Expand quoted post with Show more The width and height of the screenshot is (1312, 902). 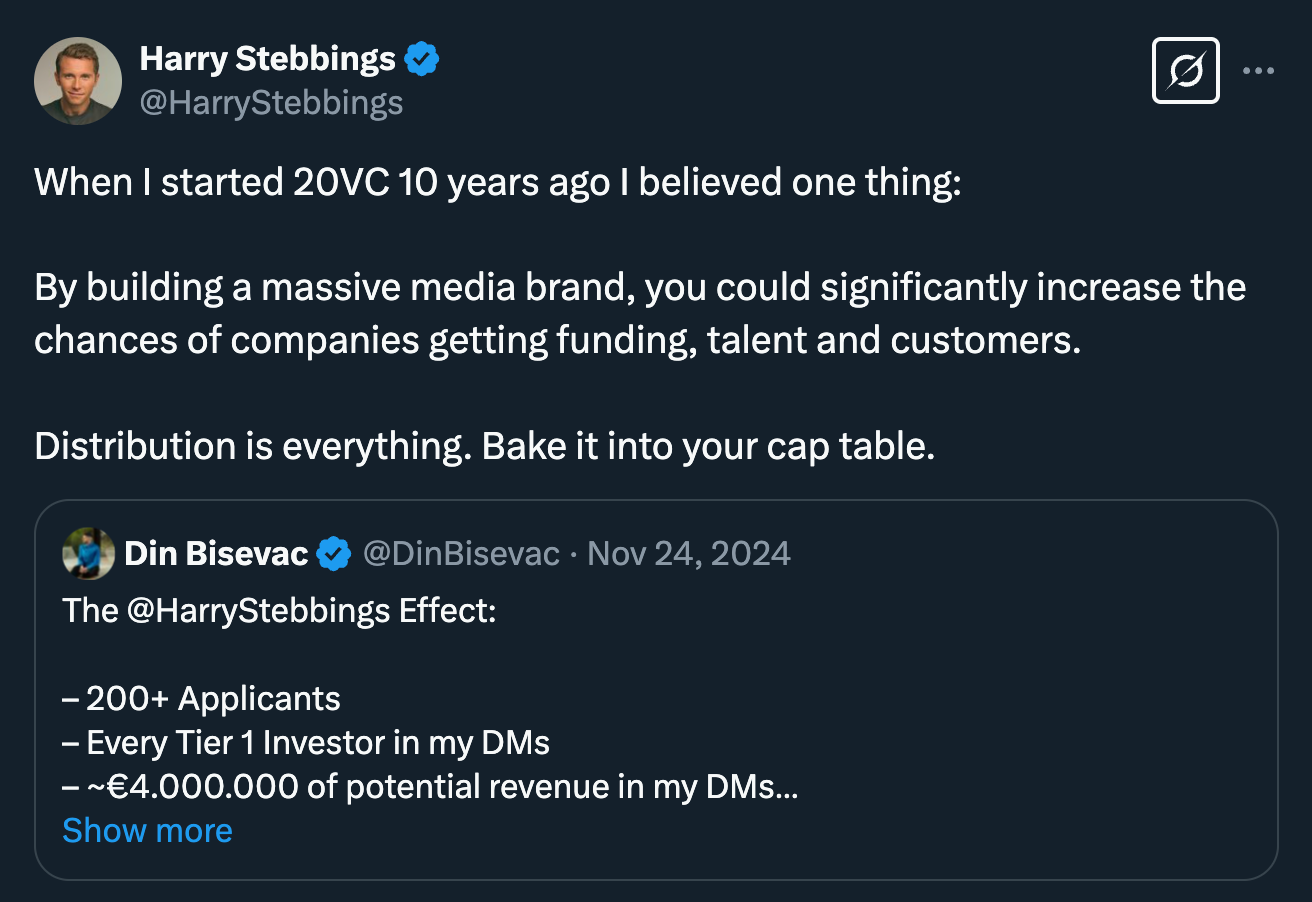click(147, 830)
